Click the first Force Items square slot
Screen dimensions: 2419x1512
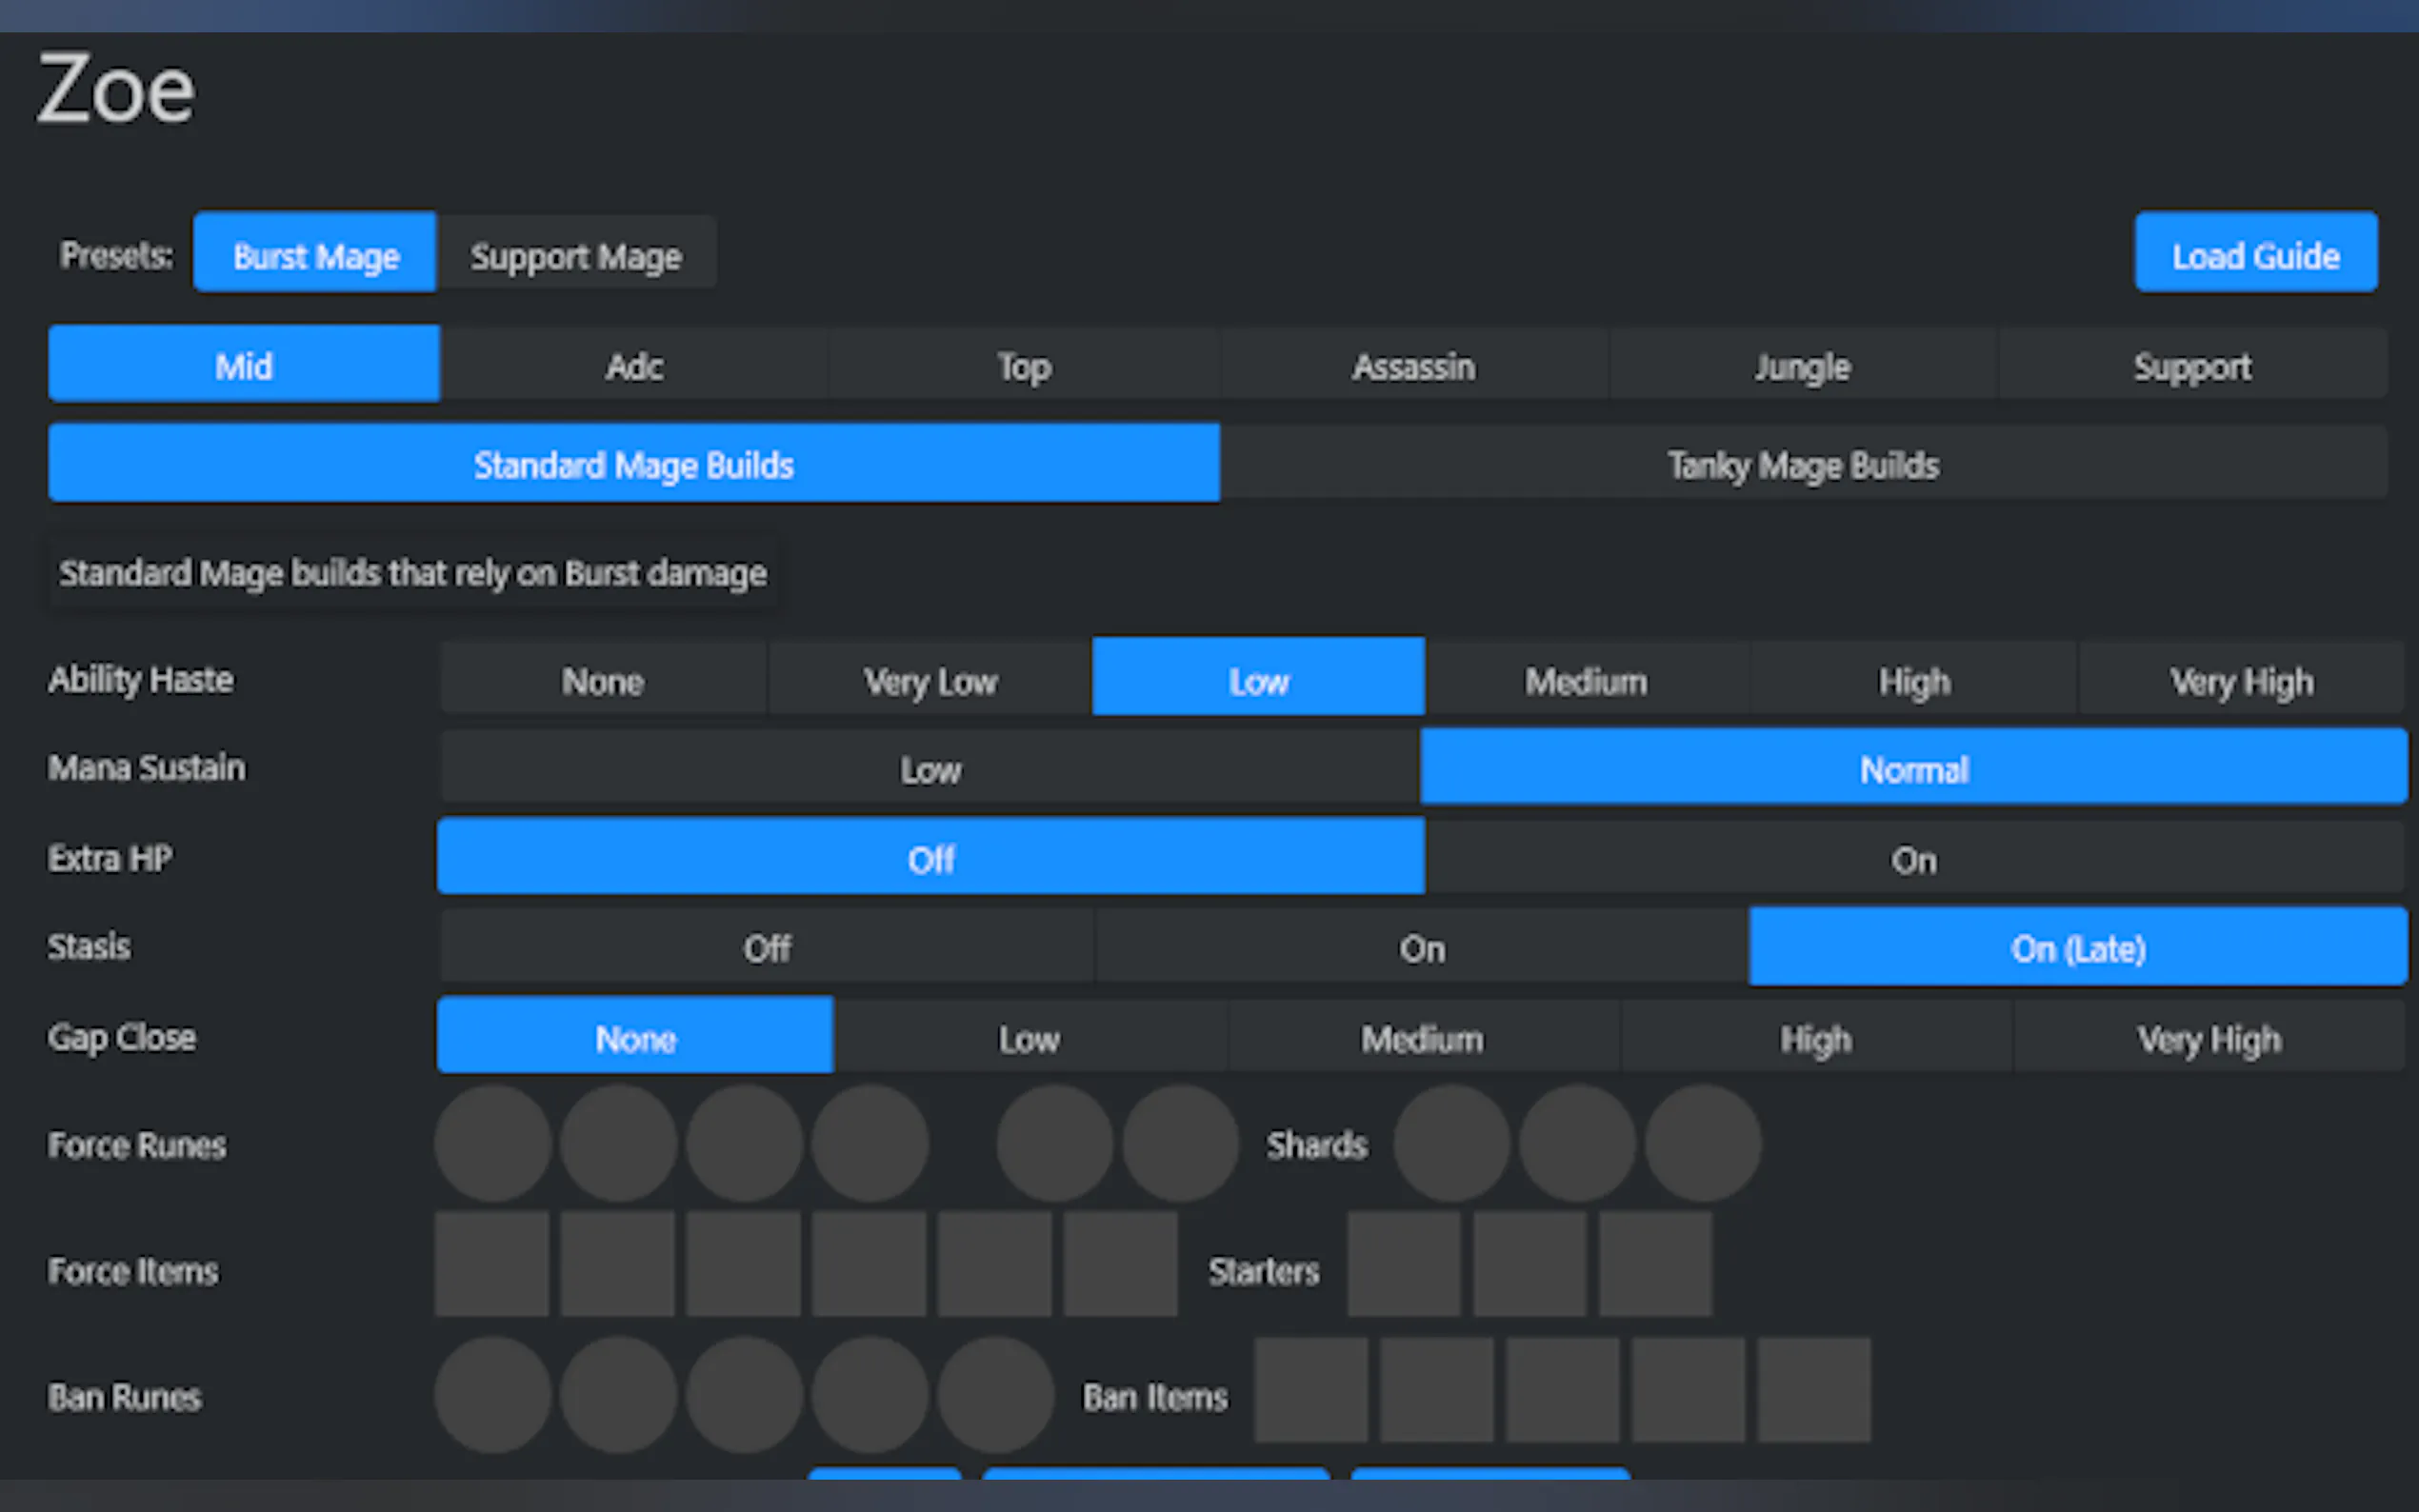[492, 1265]
